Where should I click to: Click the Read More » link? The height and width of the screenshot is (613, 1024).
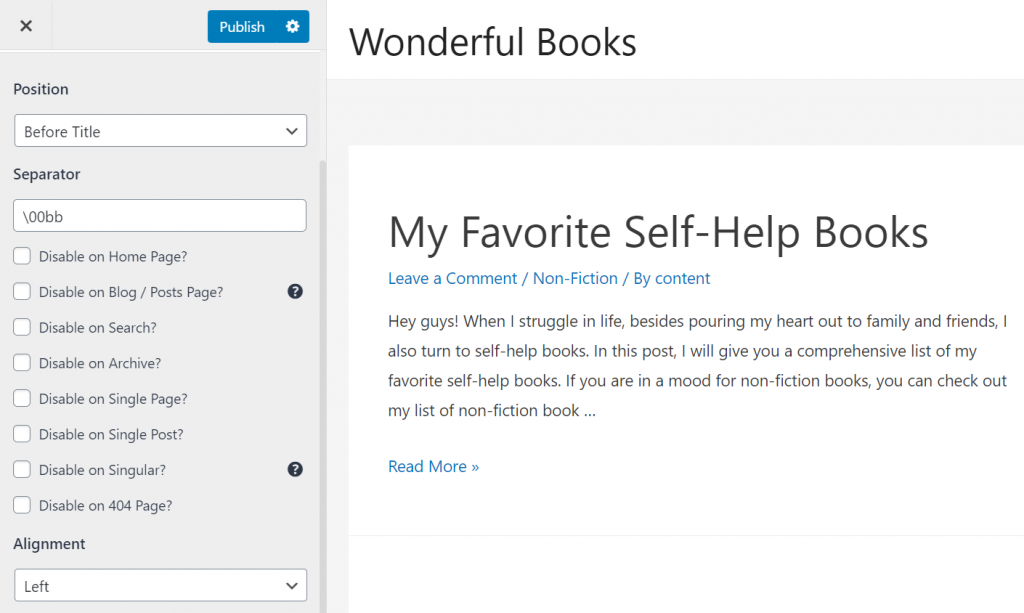click(x=433, y=466)
